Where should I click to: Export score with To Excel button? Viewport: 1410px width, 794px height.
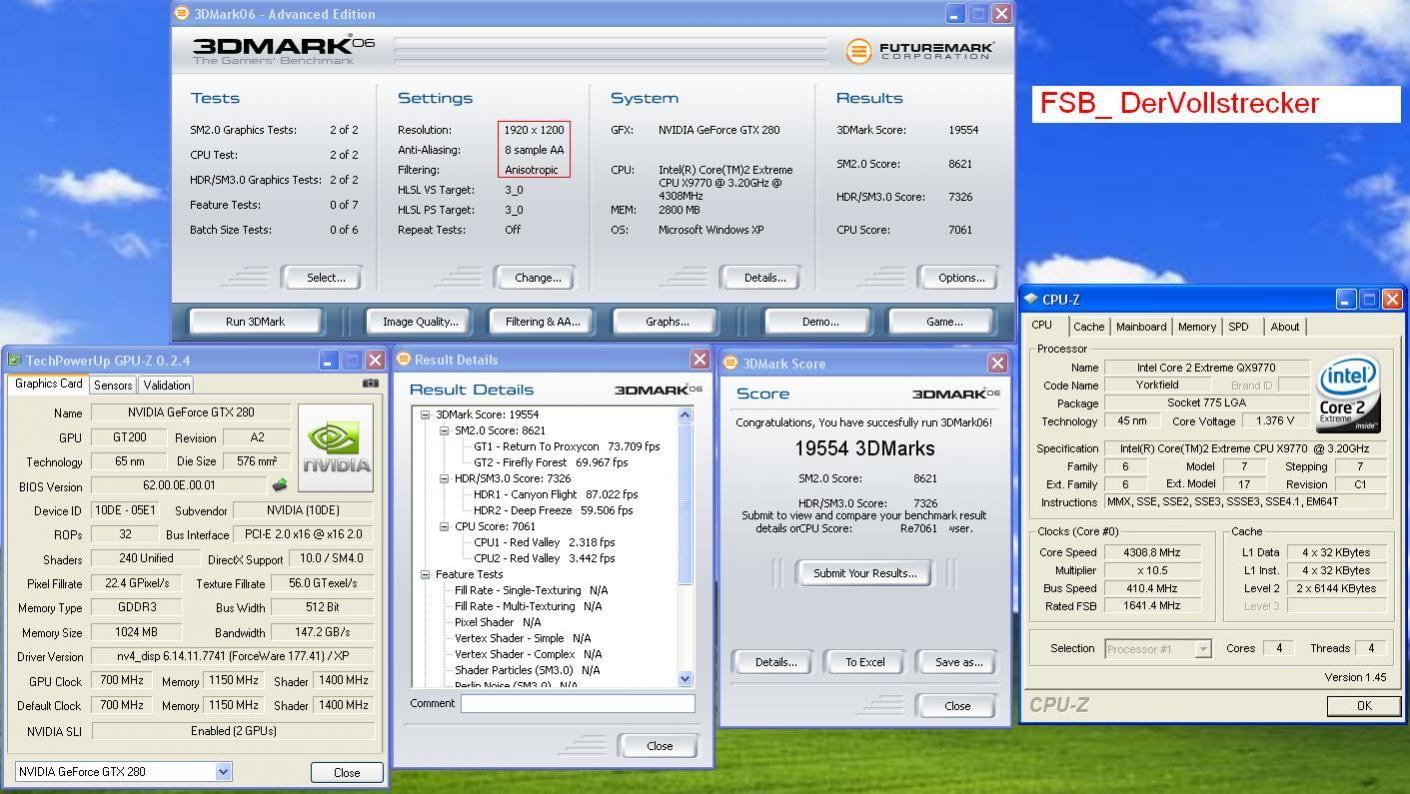coord(865,662)
